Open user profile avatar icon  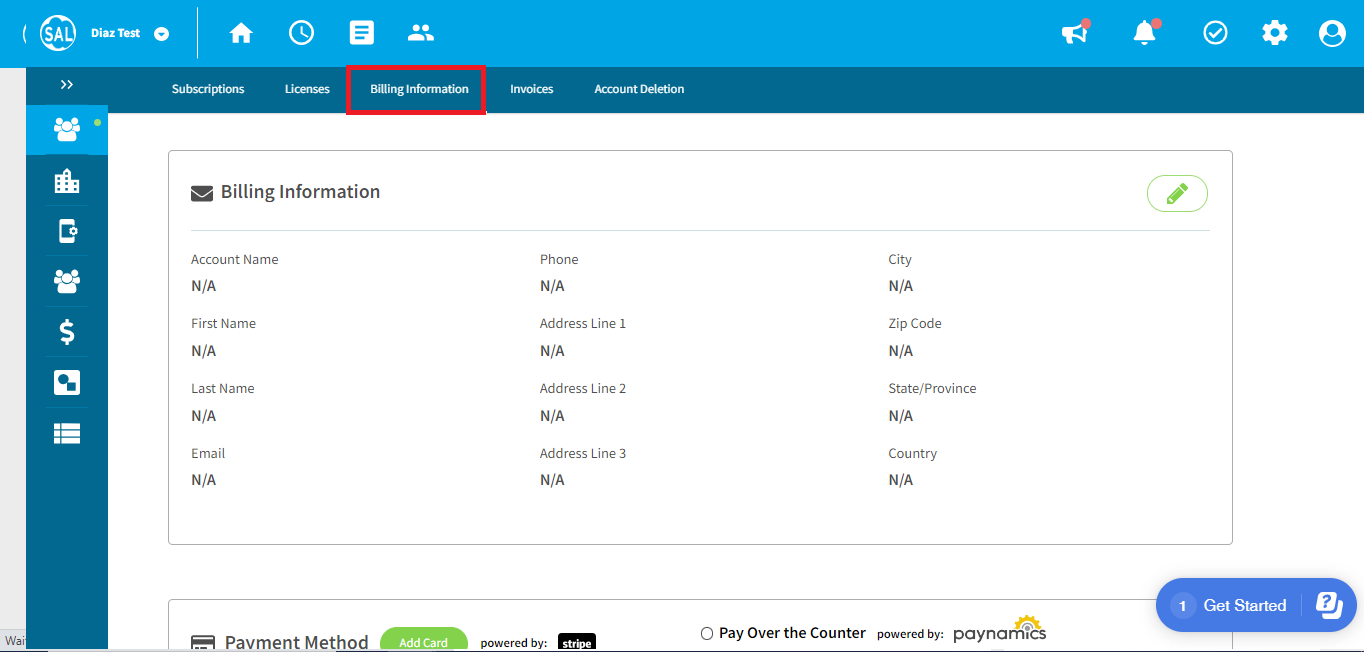tap(1332, 33)
